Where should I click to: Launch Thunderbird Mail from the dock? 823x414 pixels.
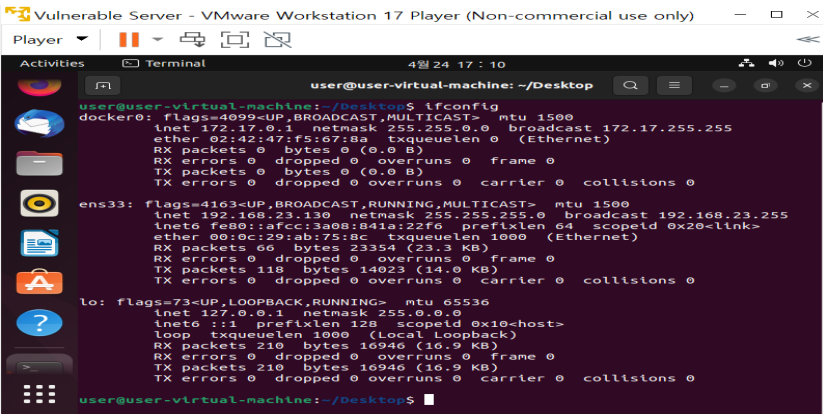39,124
